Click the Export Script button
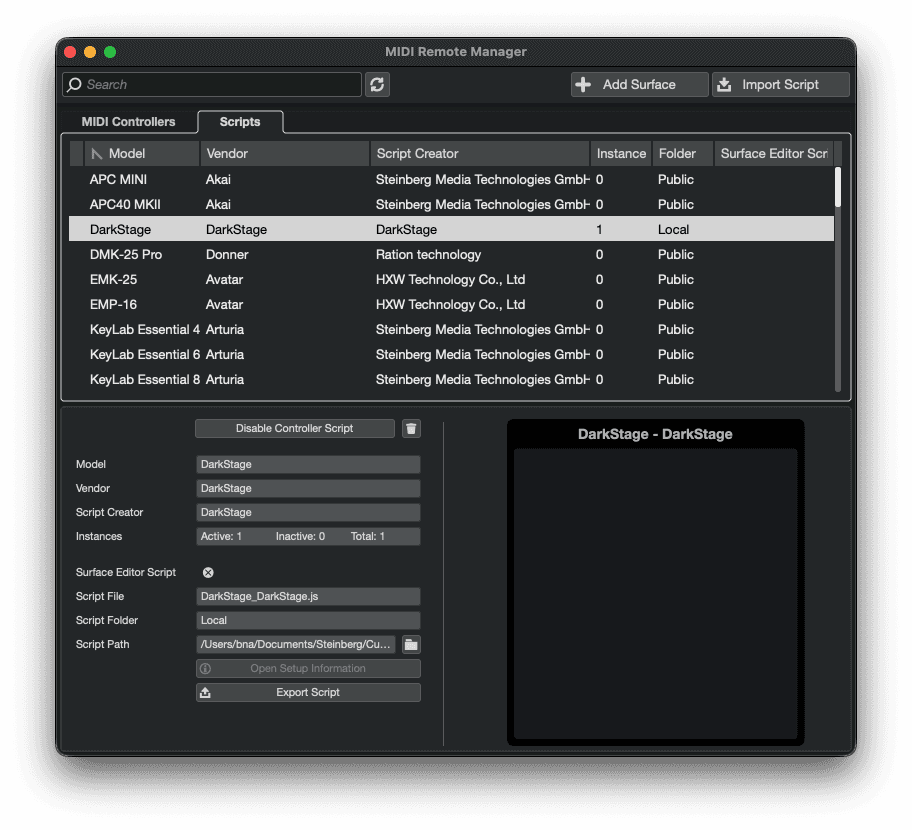Screen dimensions: 912x830 tap(308, 693)
